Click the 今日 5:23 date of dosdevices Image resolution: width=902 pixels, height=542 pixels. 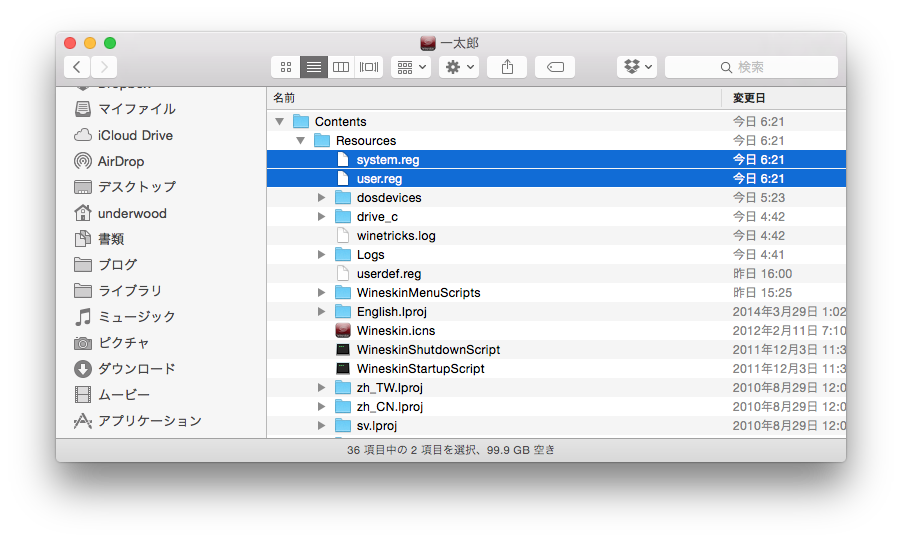tap(759, 197)
